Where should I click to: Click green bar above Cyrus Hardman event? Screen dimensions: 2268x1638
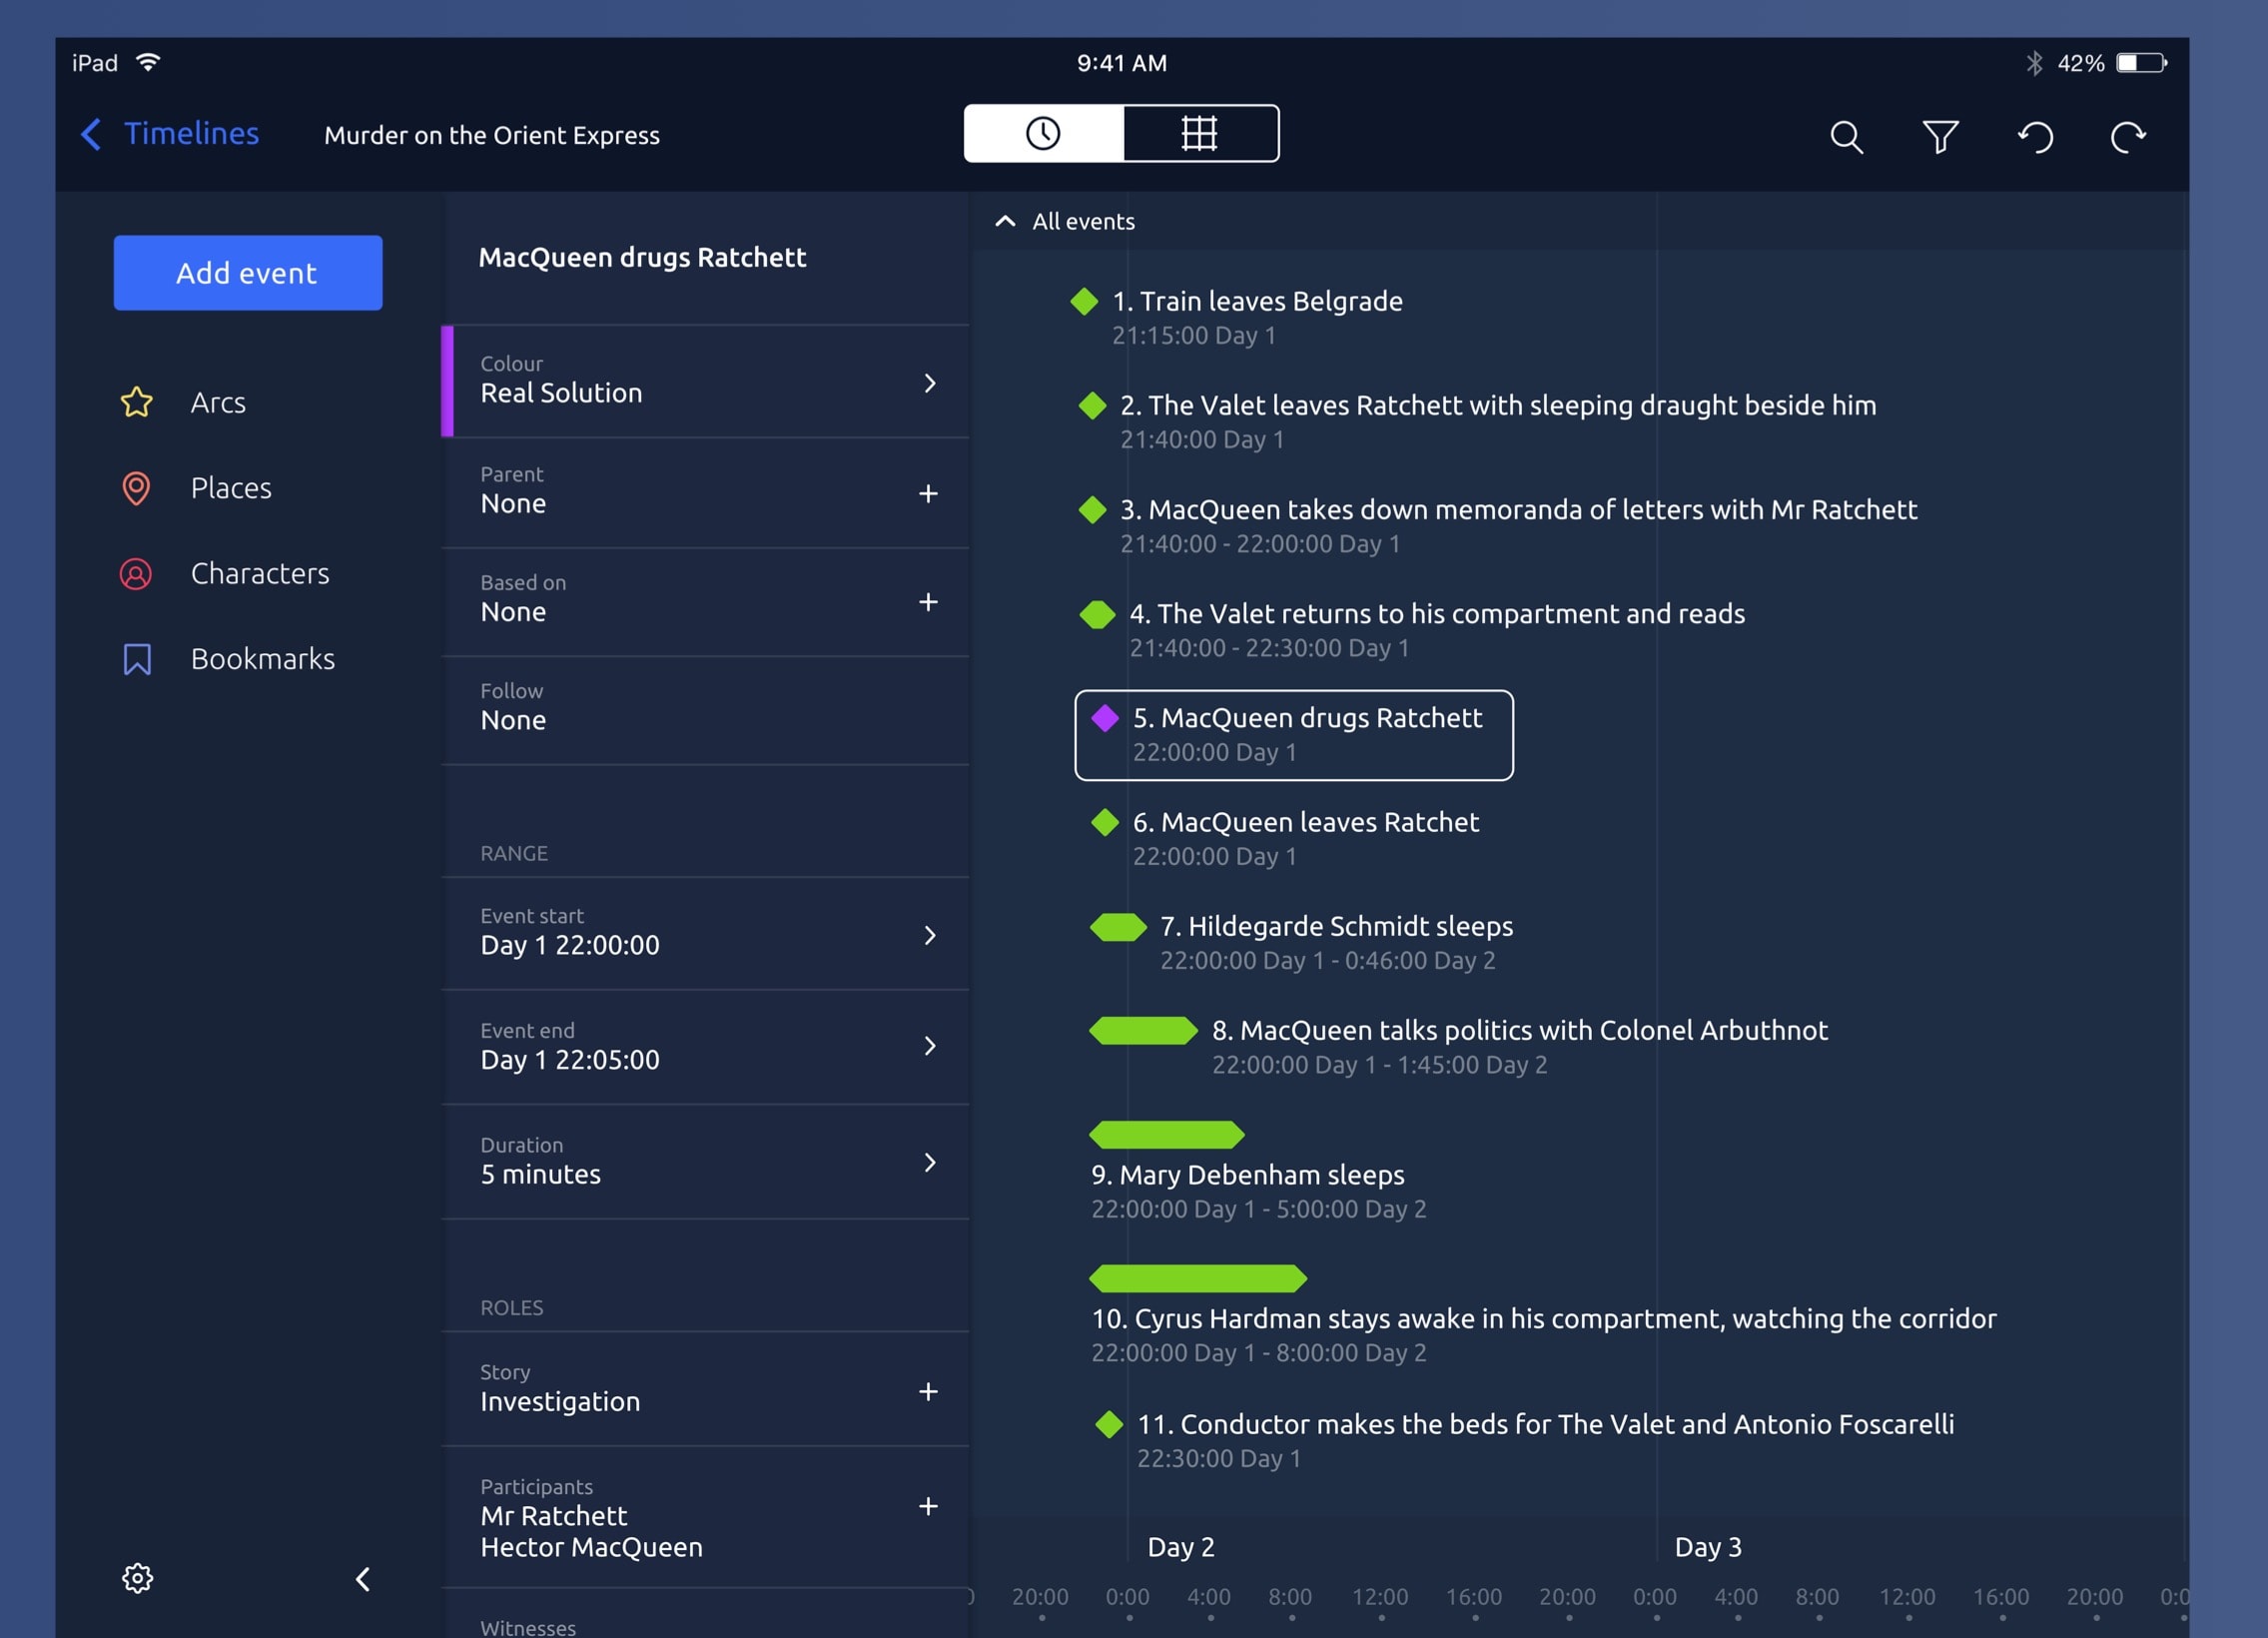tap(1198, 1278)
